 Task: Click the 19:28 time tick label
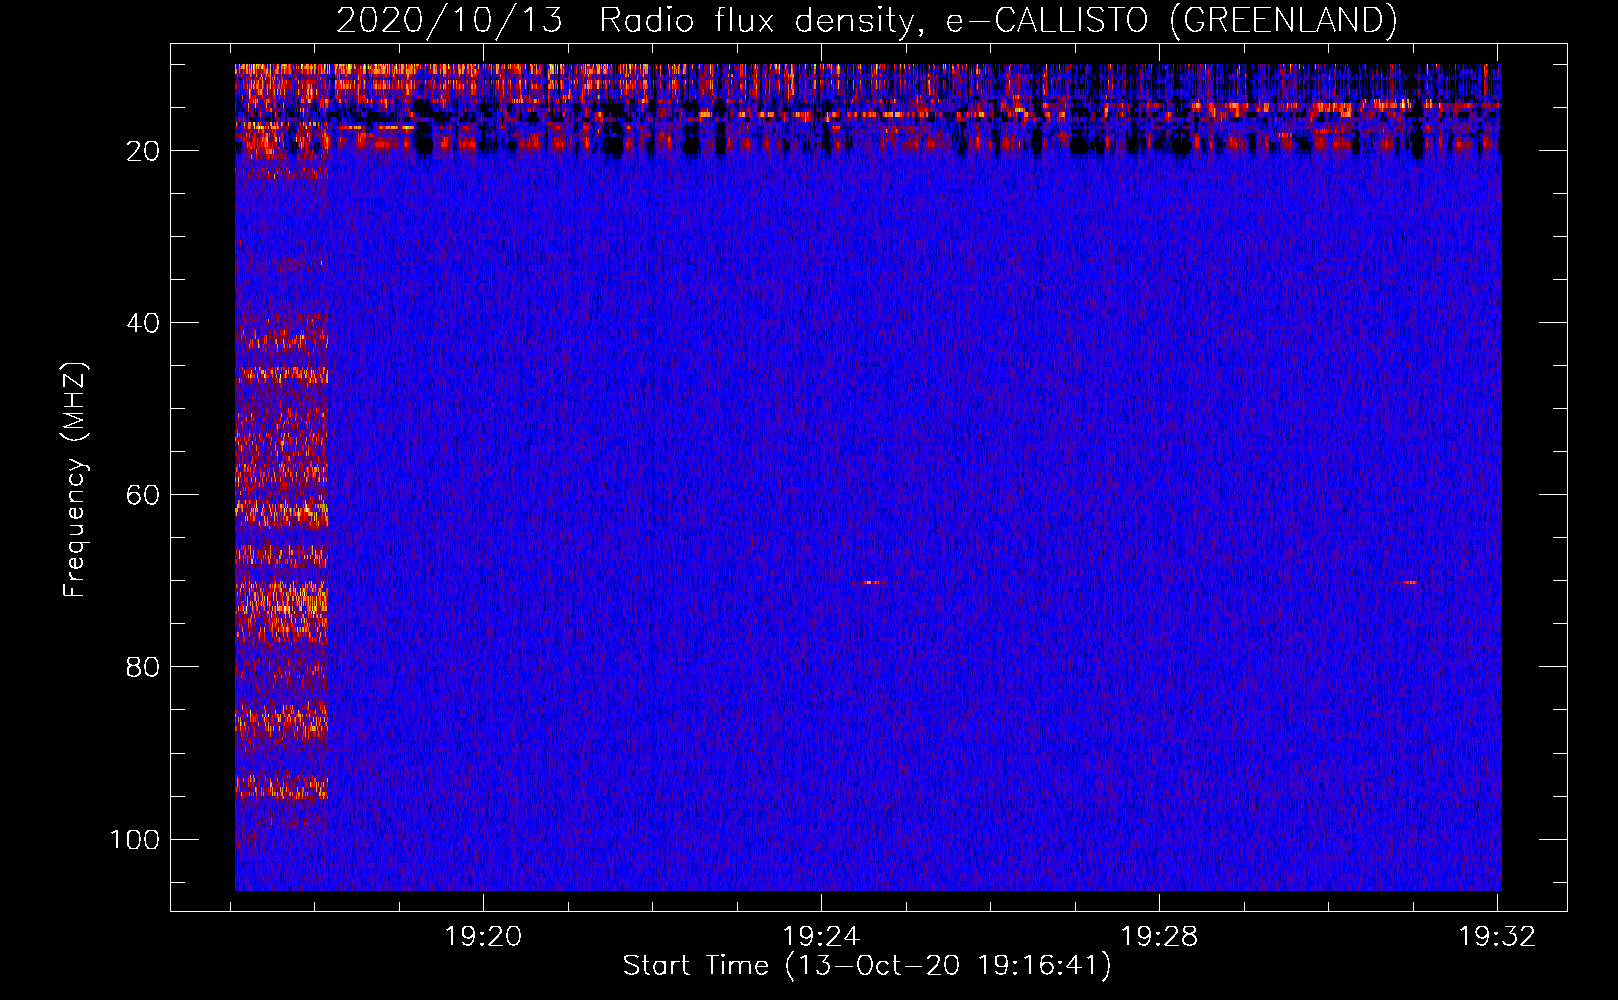point(1159,937)
